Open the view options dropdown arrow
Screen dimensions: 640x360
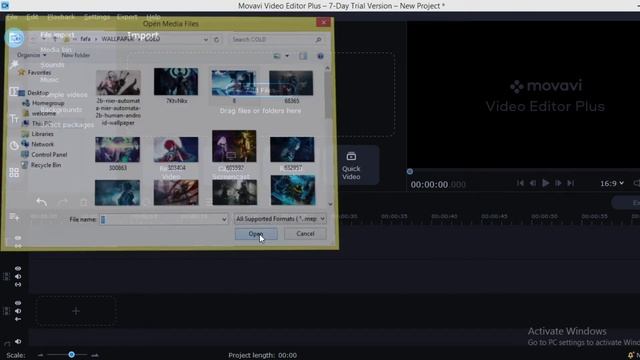point(287,56)
